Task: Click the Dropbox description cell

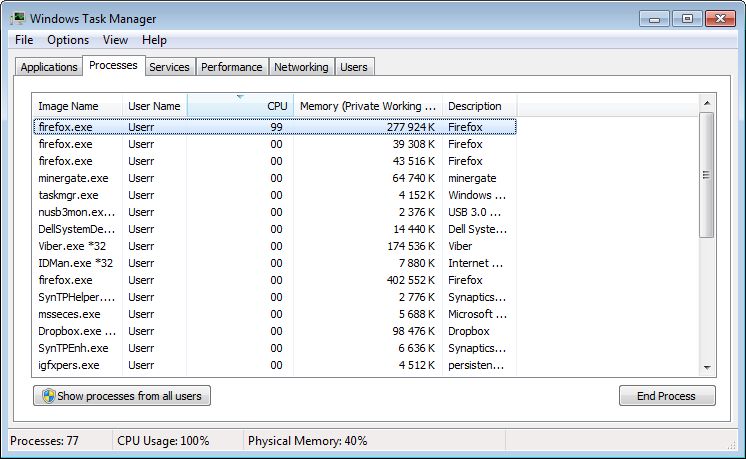Action: [469, 331]
